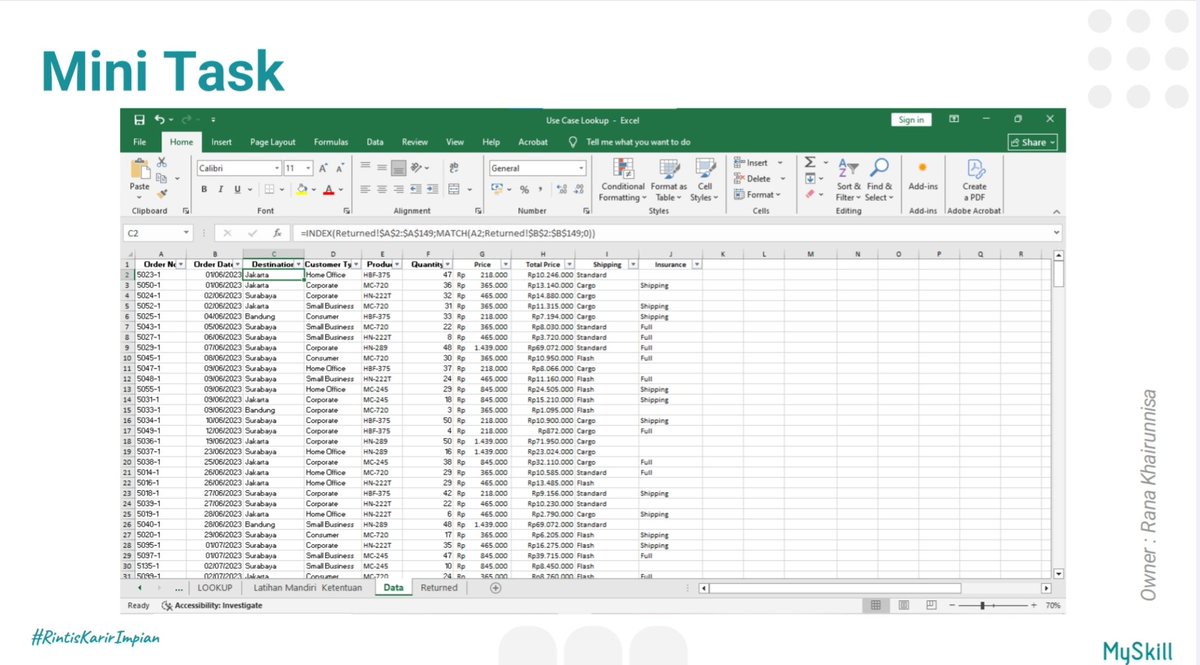Screen dimensions: 1200x665
Task: Open the General number format dropdown
Action: (582, 169)
